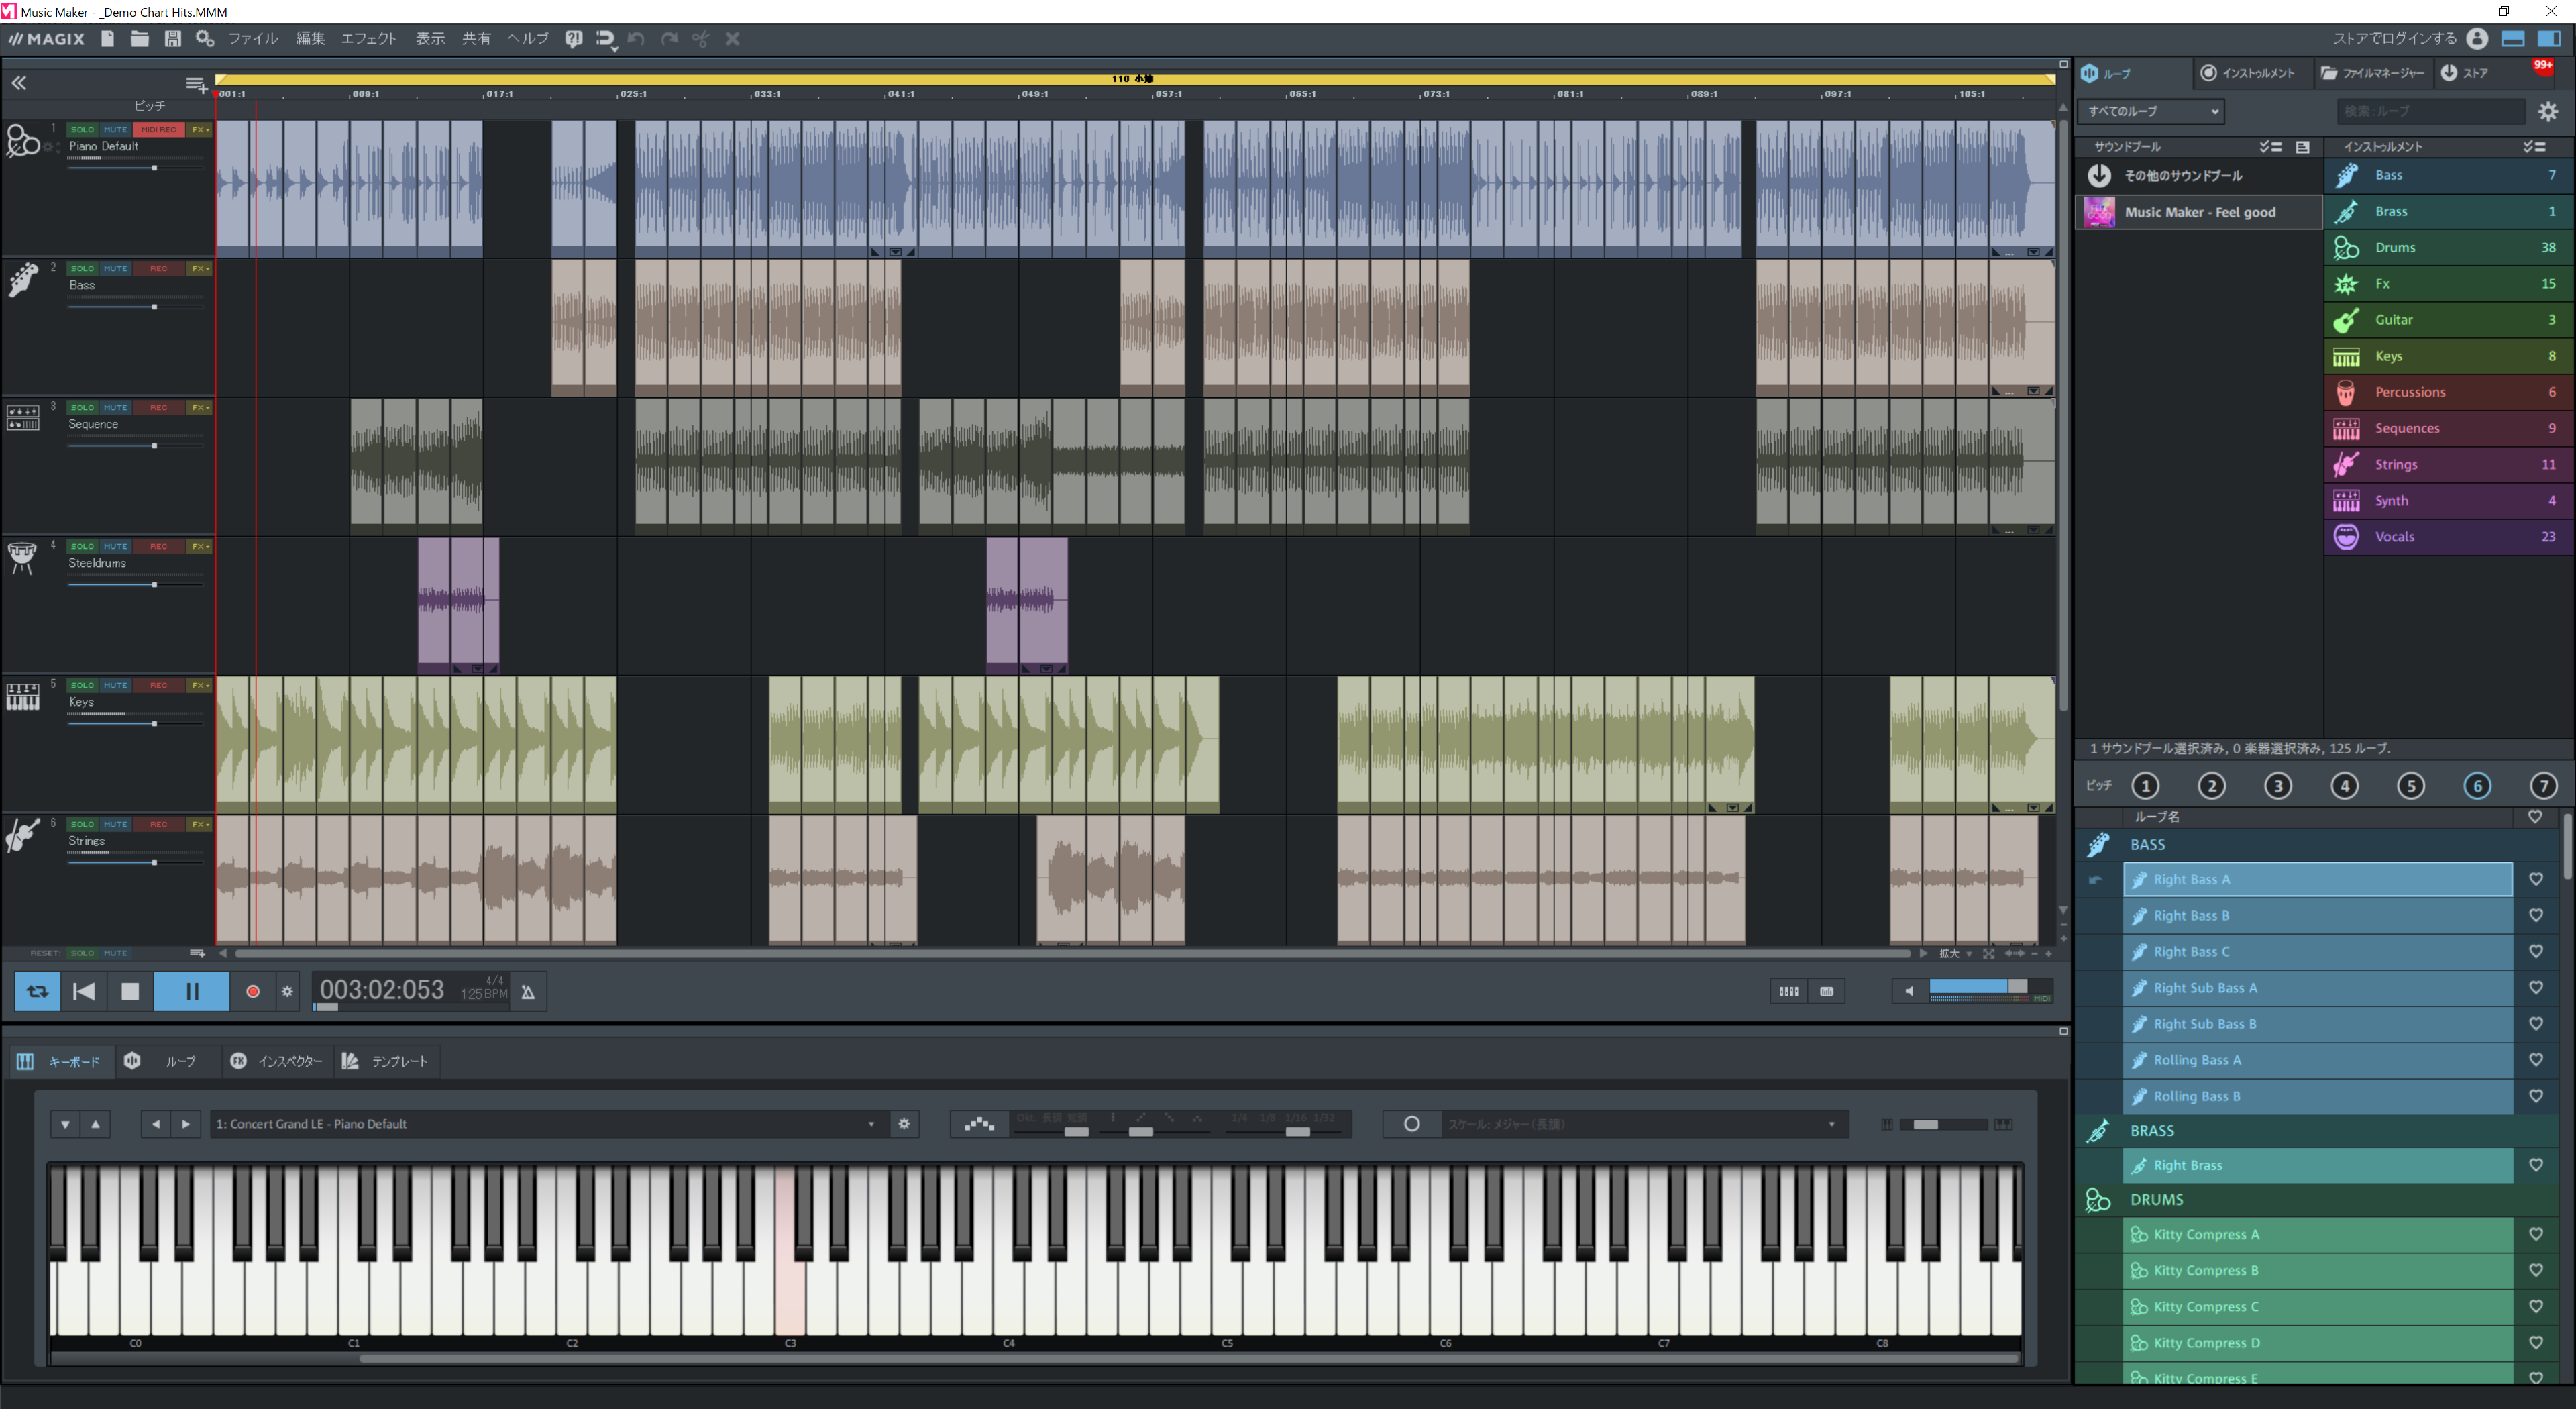
Task: Click Bass track guitar icon
Action: [23, 279]
